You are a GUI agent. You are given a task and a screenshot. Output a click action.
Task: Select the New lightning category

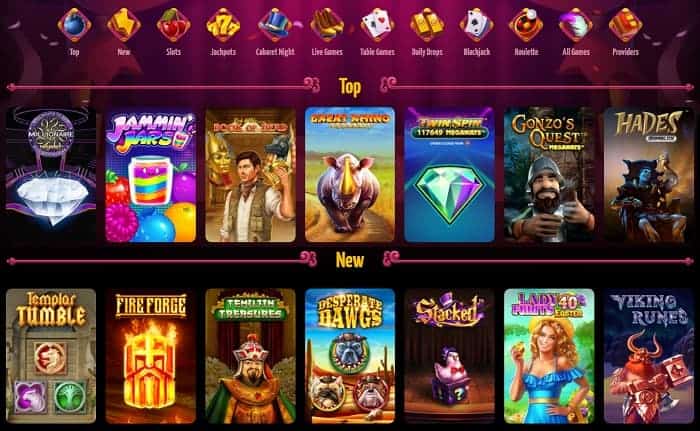[x=124, y=31]
